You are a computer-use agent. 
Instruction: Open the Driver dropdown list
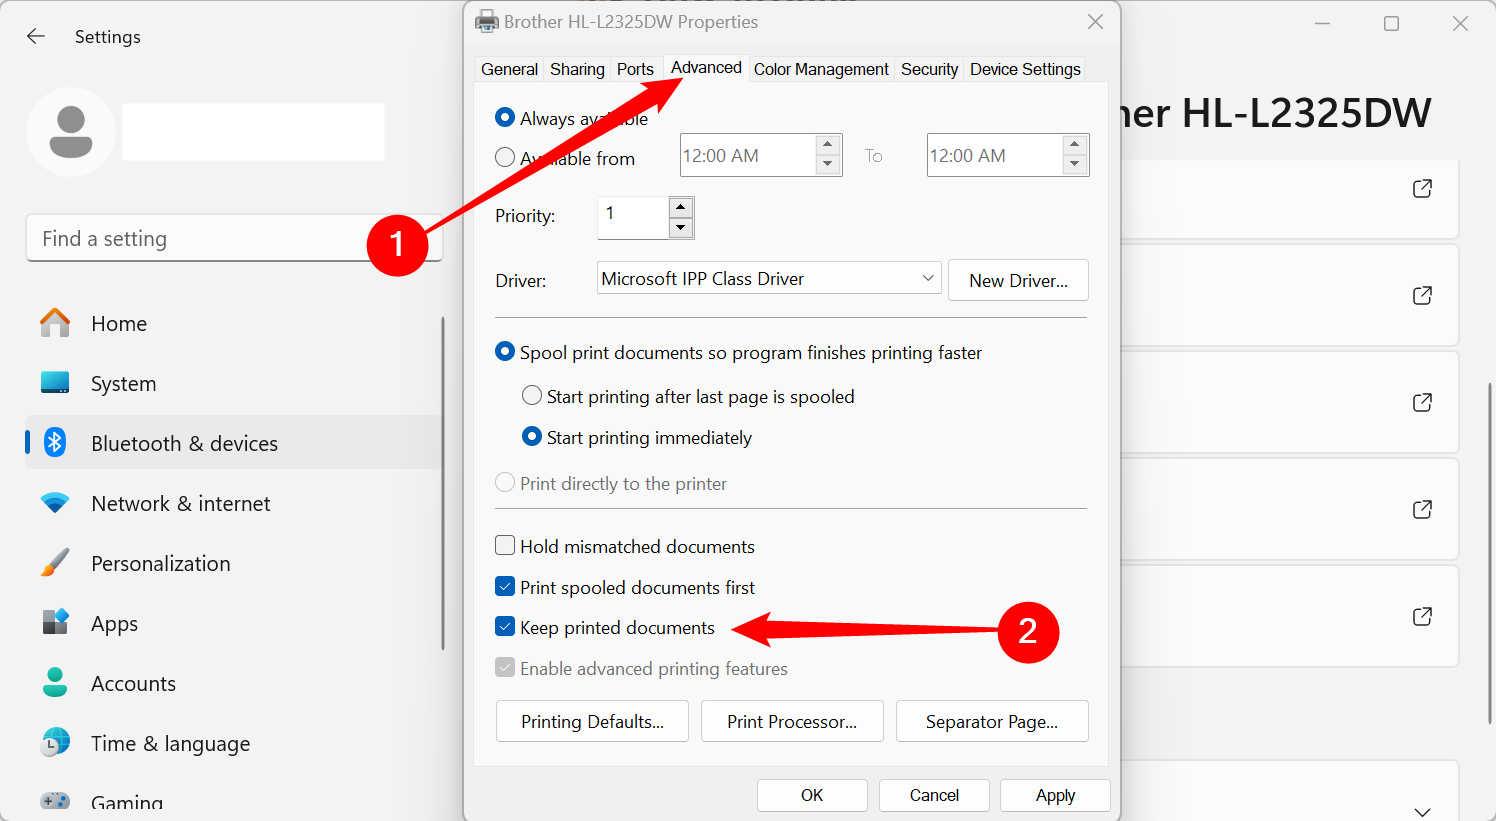tap(927, 278)
